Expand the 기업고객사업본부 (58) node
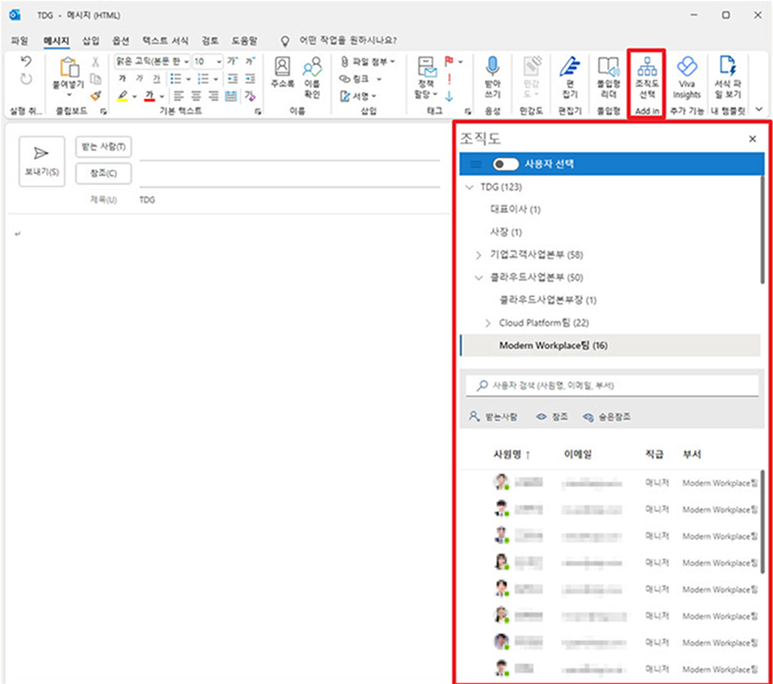This screenshot has width=773, height=684. point(478,255)
